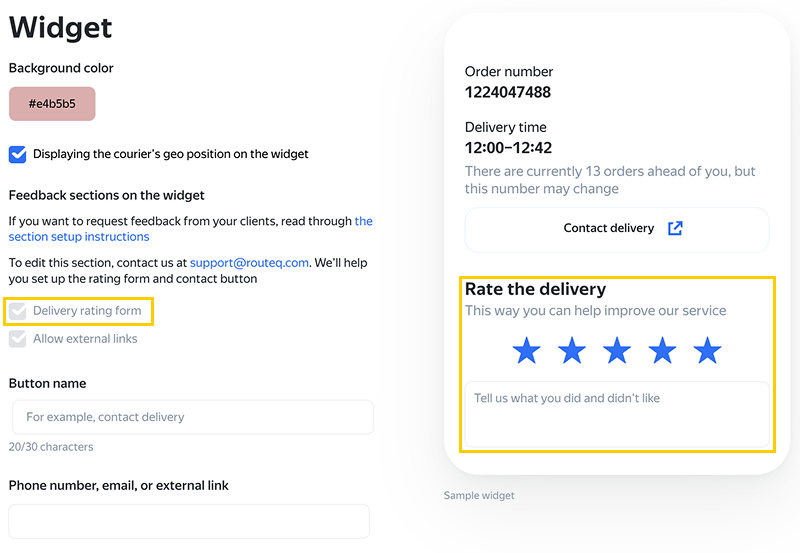Toggle the Delivery rating form checkbox
Screen dimensions: 800x553
pos(18,311)
